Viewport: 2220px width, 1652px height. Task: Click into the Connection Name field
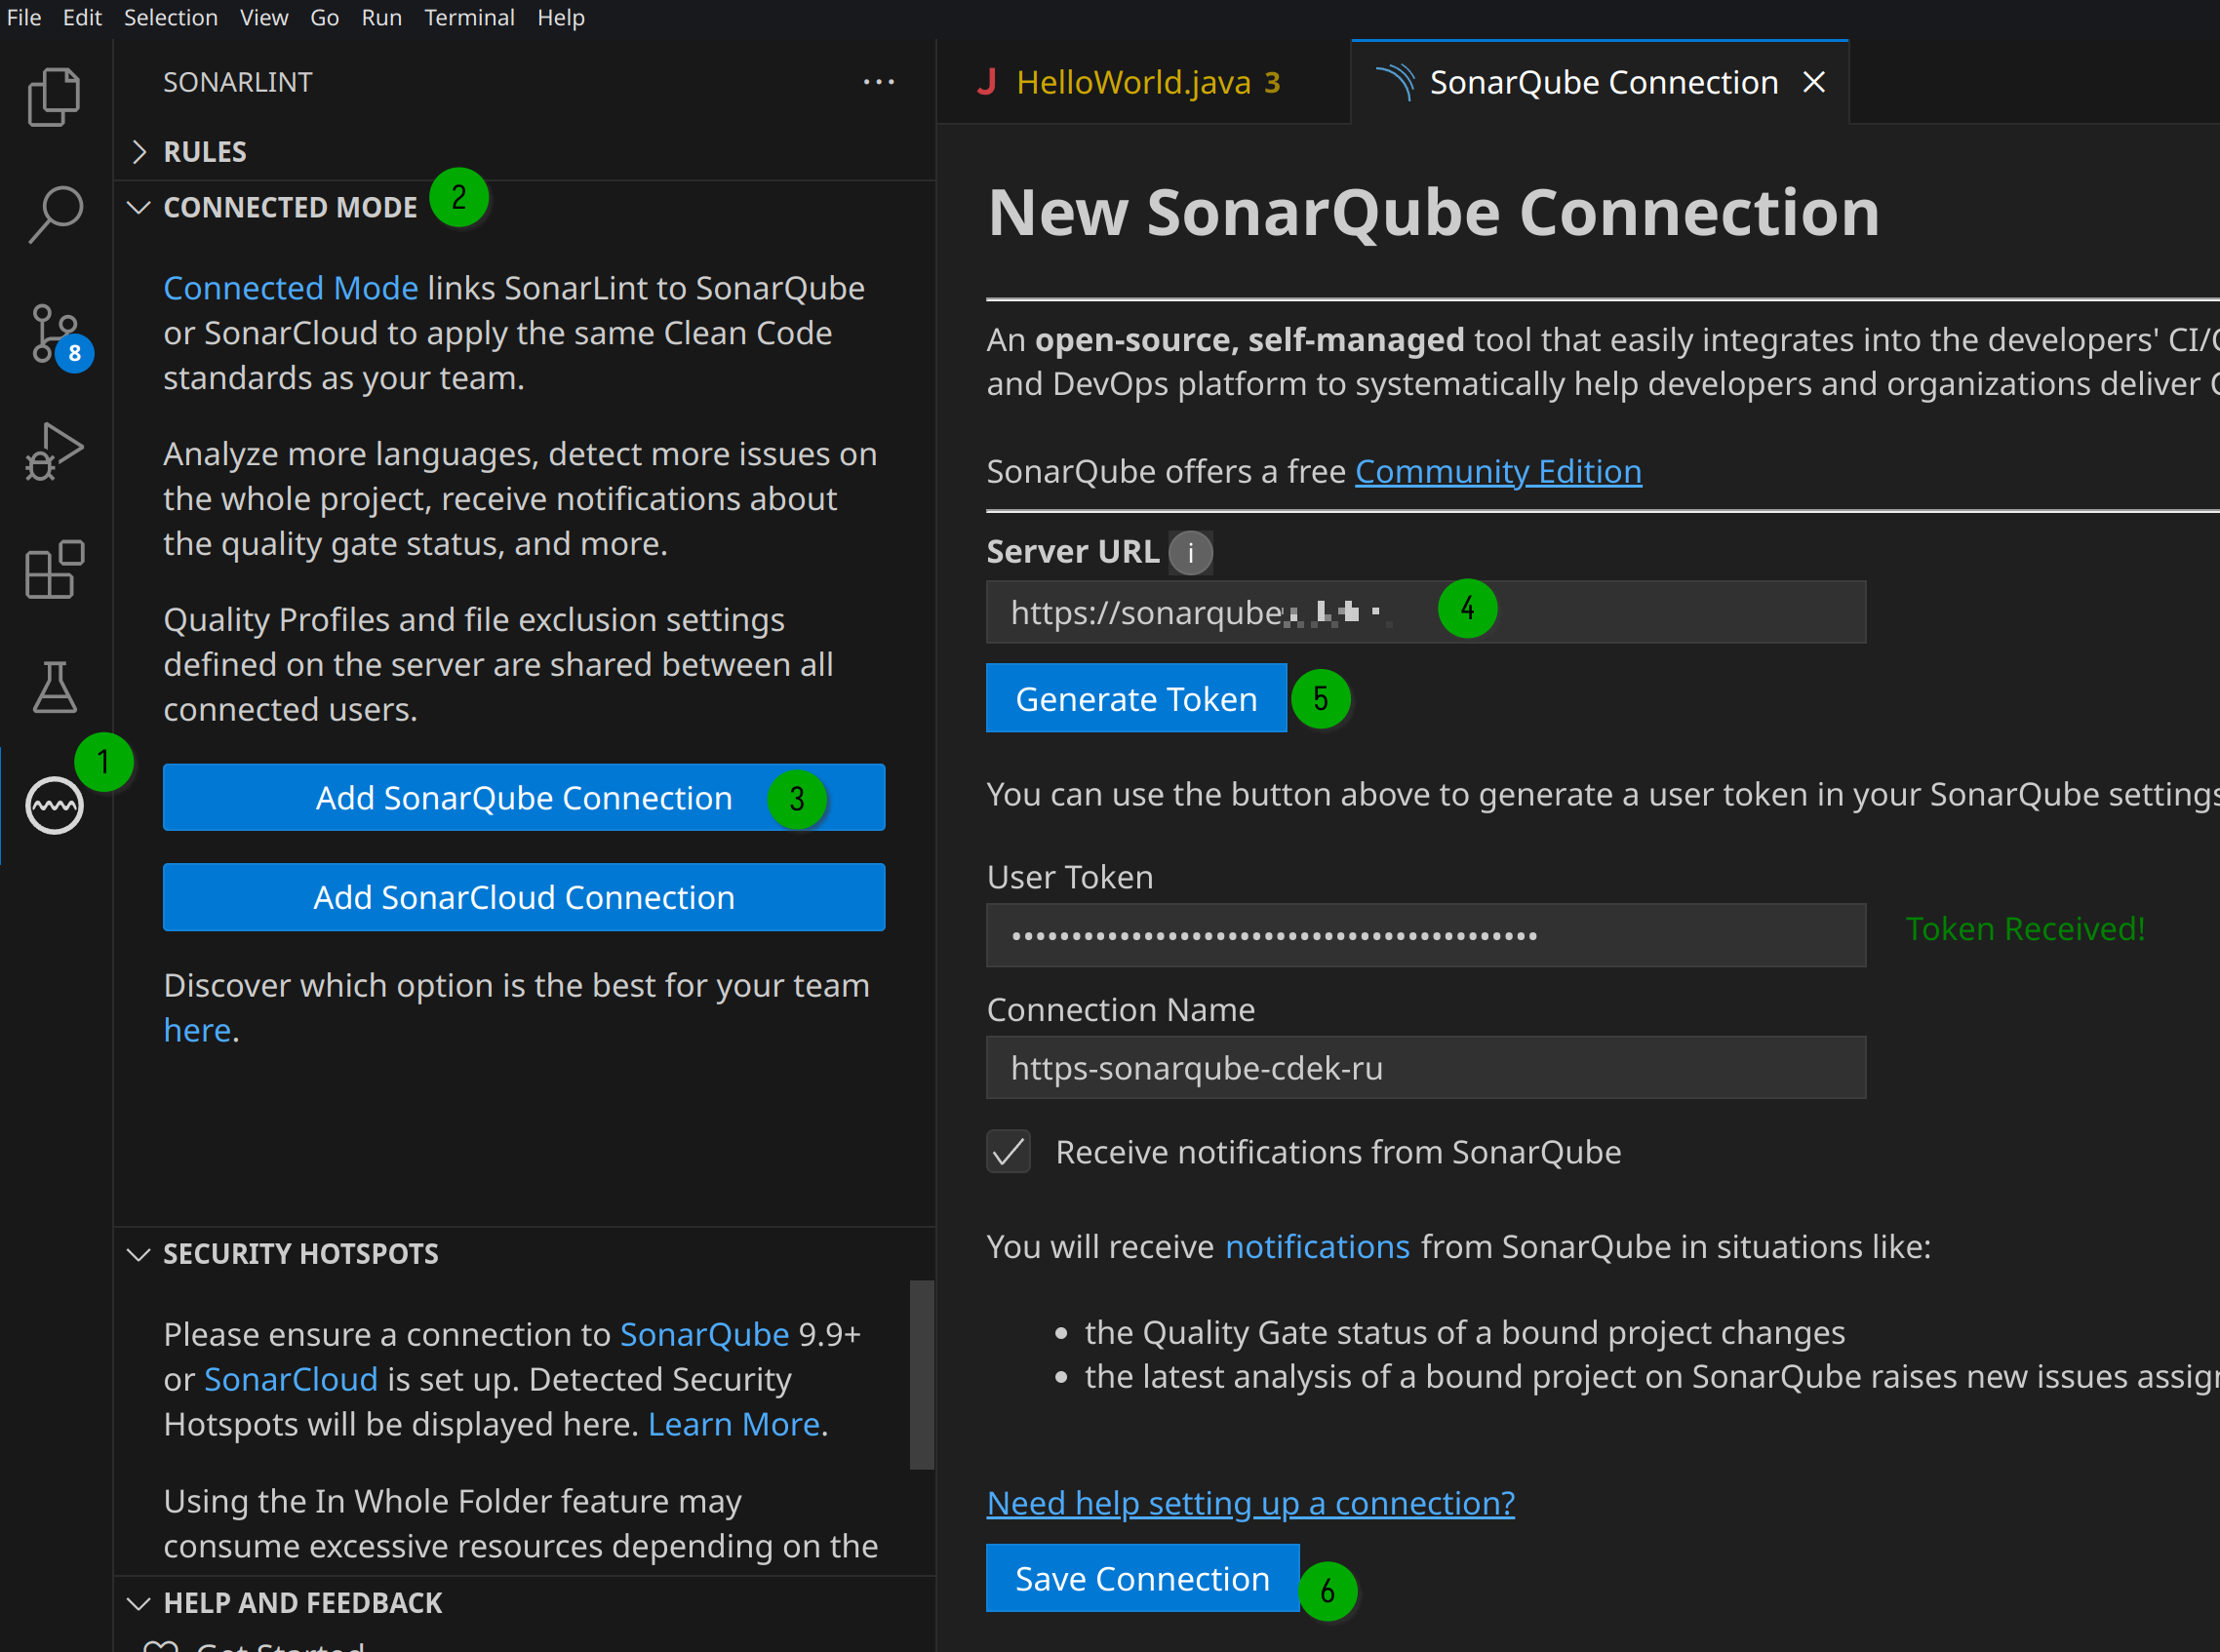[x=1426, y=1068]
